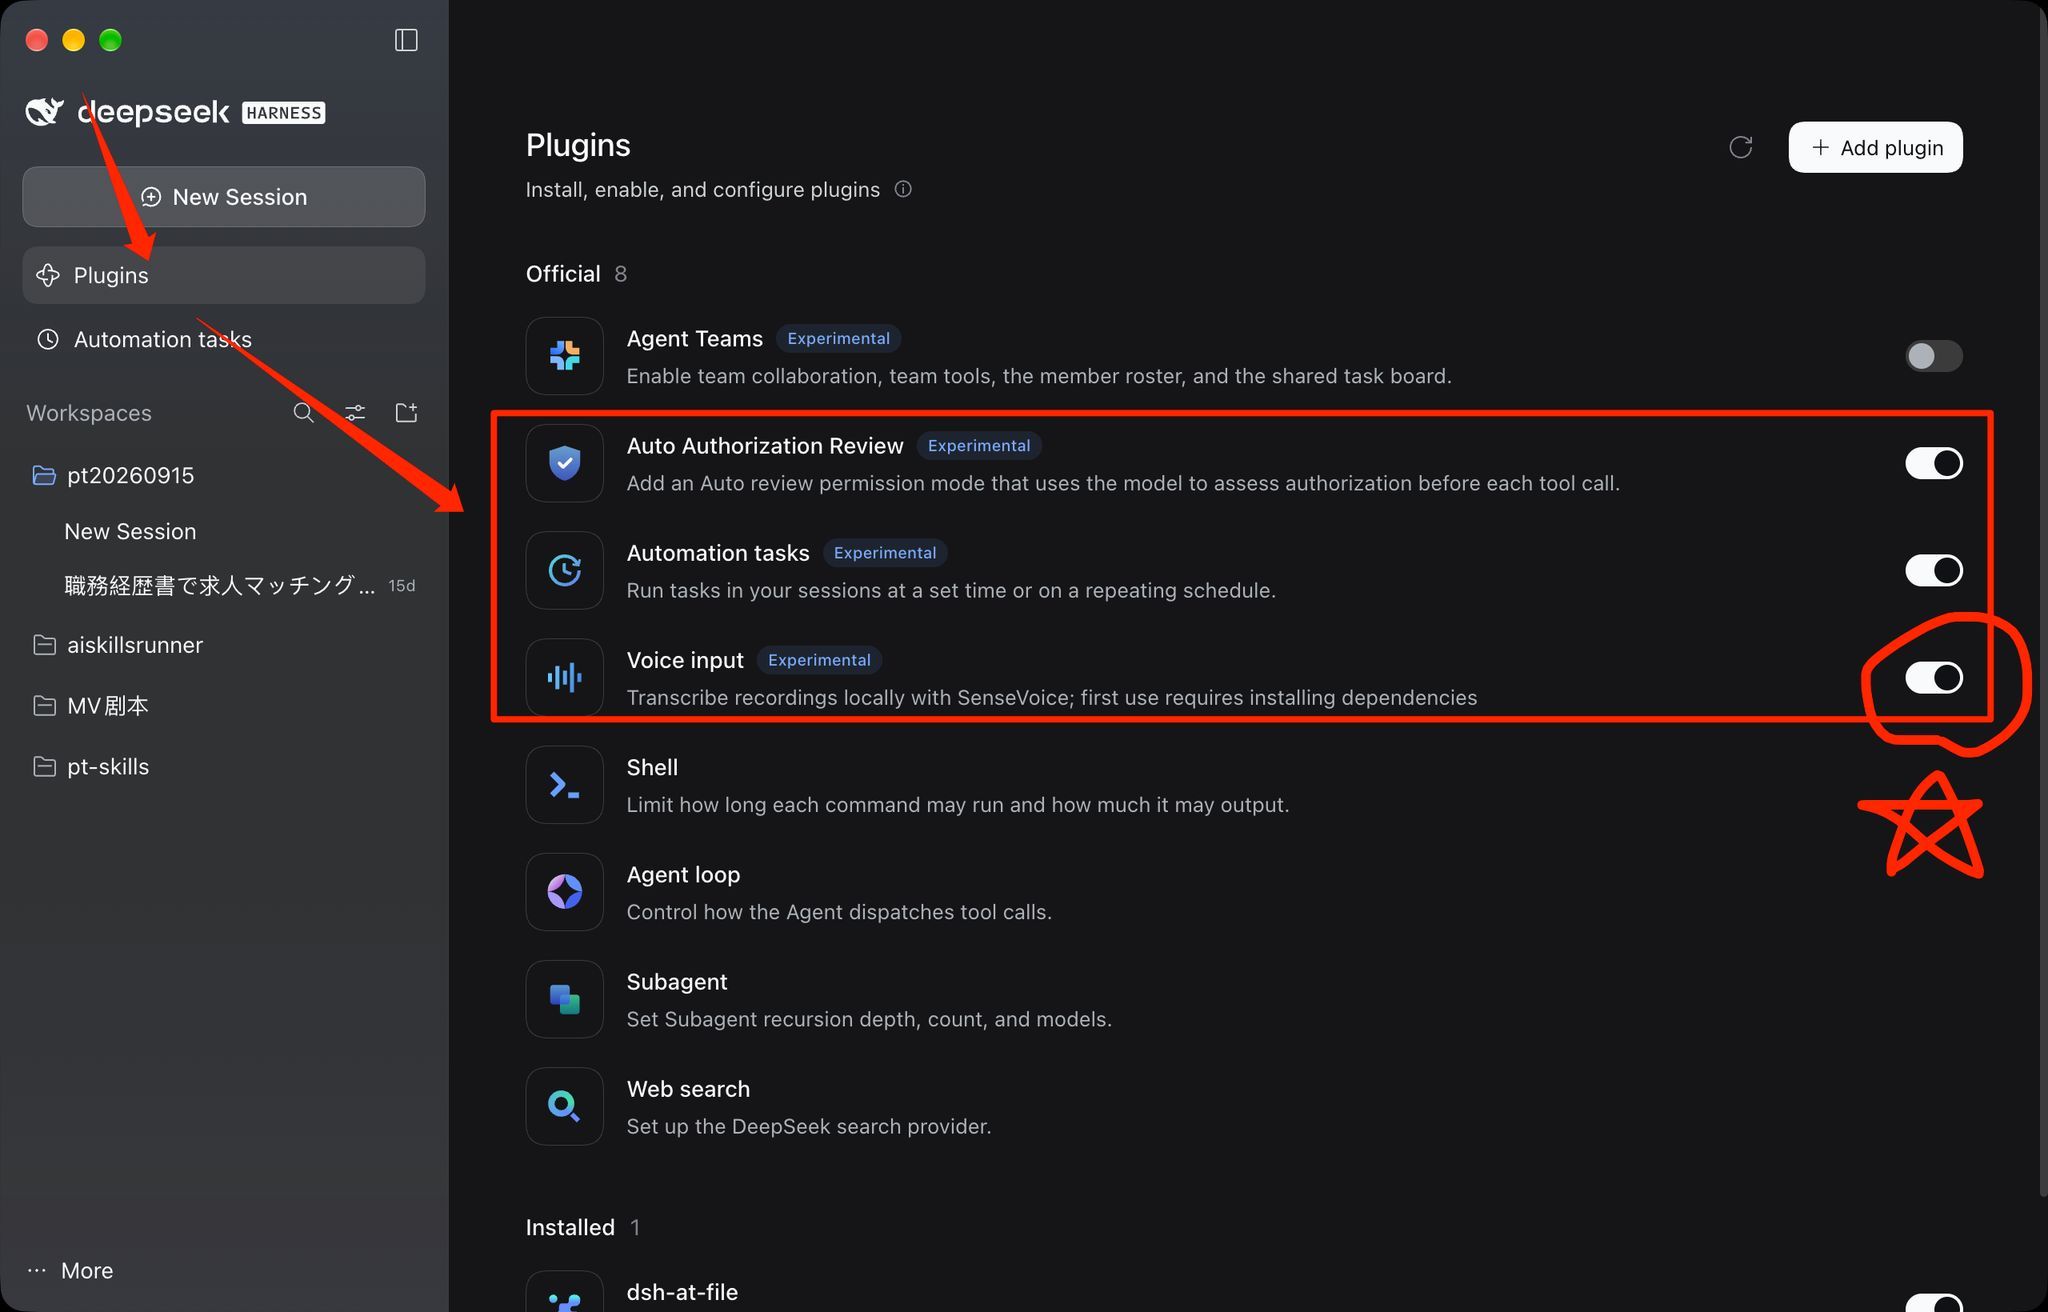
Task: Toggle the sidebar panel icon
Action: tap(406, 40)
